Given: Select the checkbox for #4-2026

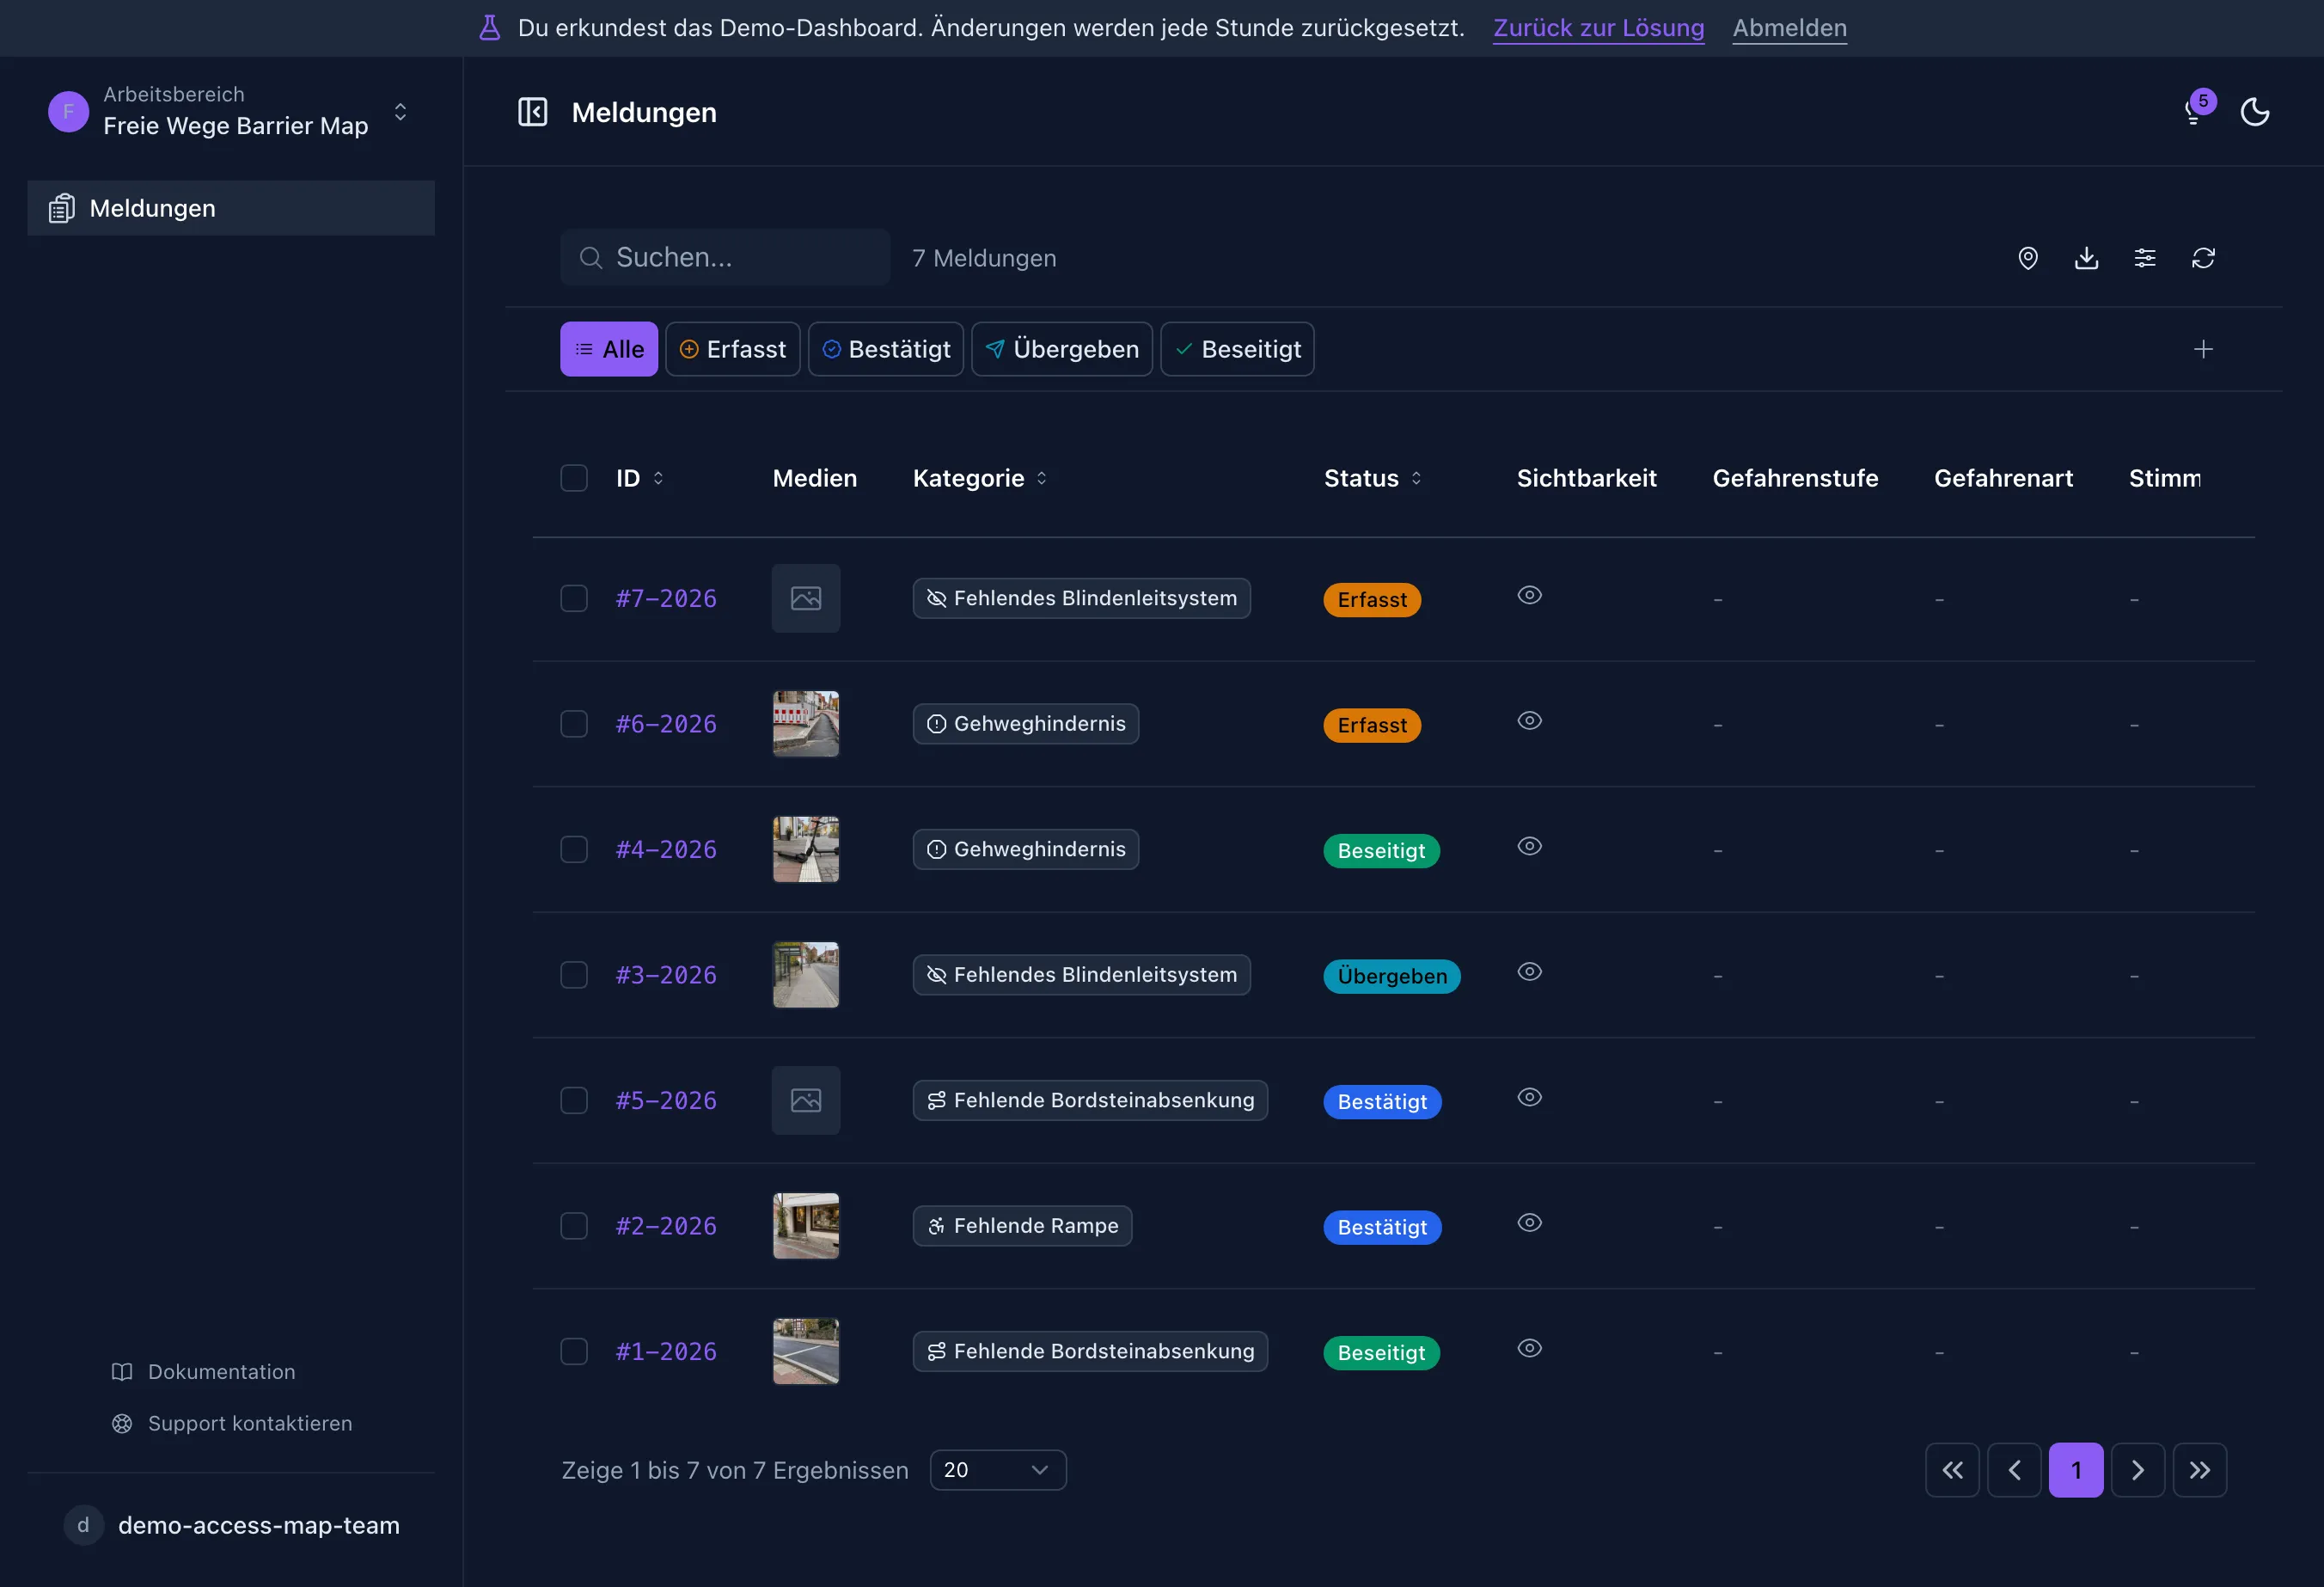Looking at the screenshot, I should [574, 849].
